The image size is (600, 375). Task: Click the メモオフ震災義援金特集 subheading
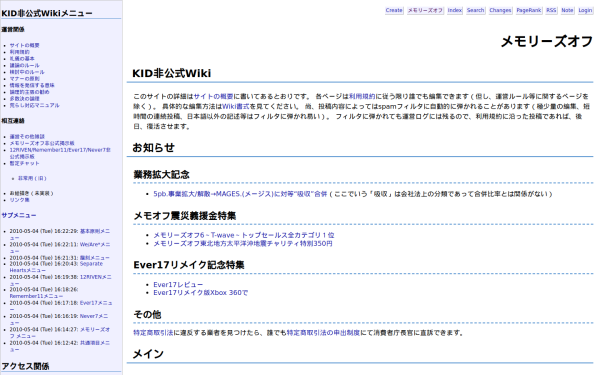[x=184, y=216]
